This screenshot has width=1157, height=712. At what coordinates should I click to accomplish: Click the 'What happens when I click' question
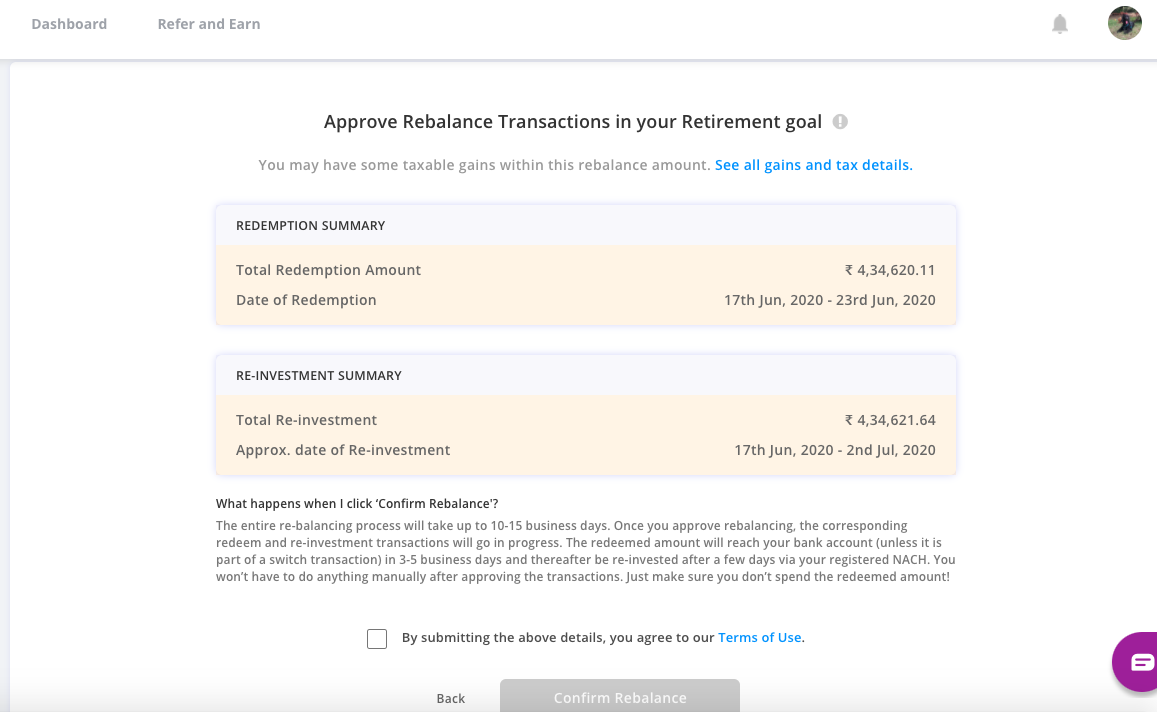(x=357, y=504)
